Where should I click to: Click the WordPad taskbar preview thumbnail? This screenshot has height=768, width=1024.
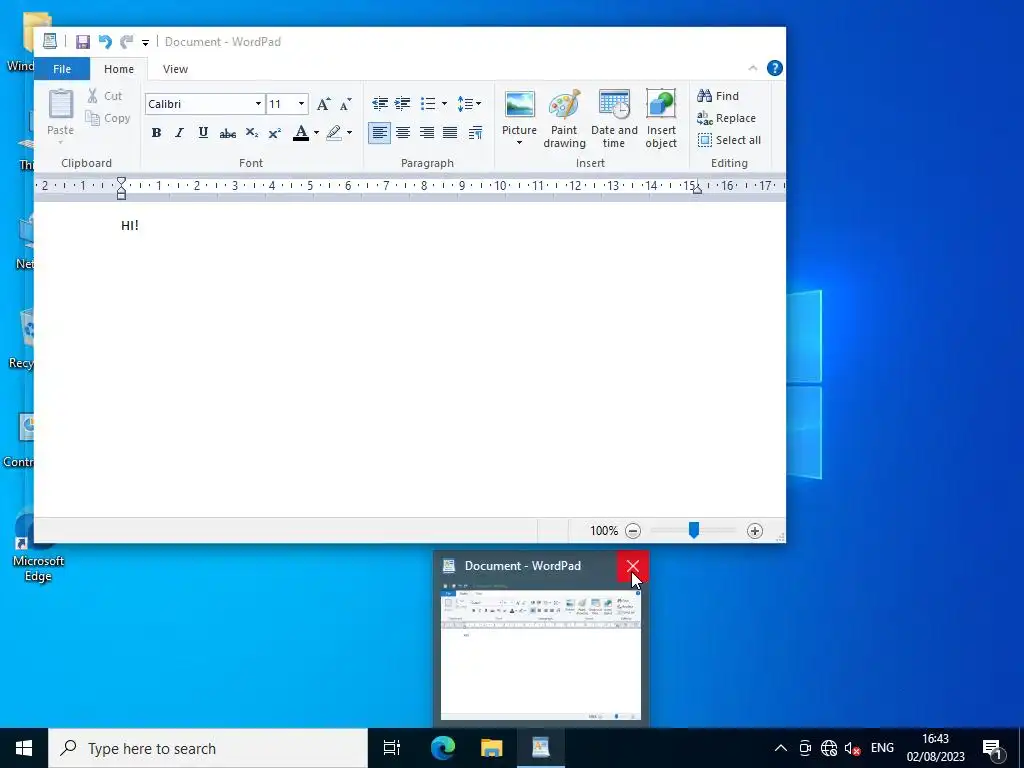coord(541,654)
